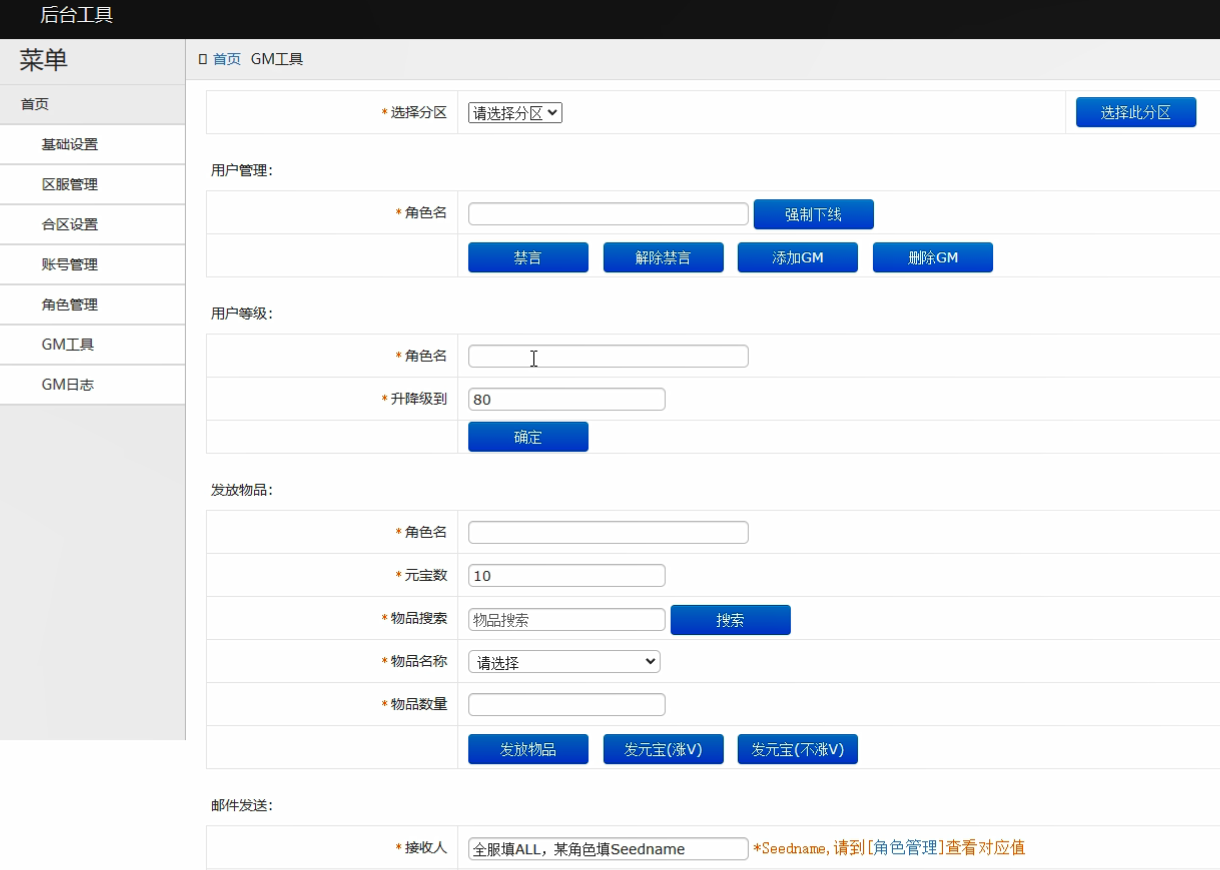Screen dimensions: 1220x870
Task: Click the 禁言 mute button
Action: (x=528, y=257)
